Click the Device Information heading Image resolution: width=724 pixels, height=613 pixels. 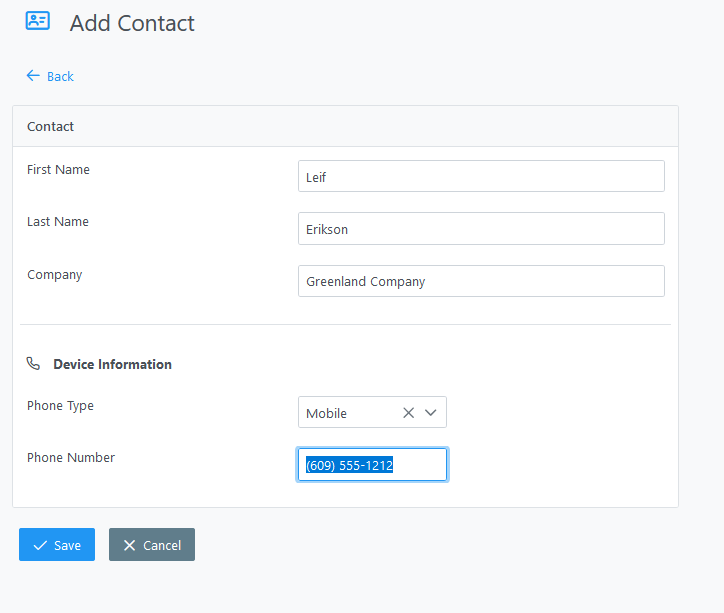112,364
